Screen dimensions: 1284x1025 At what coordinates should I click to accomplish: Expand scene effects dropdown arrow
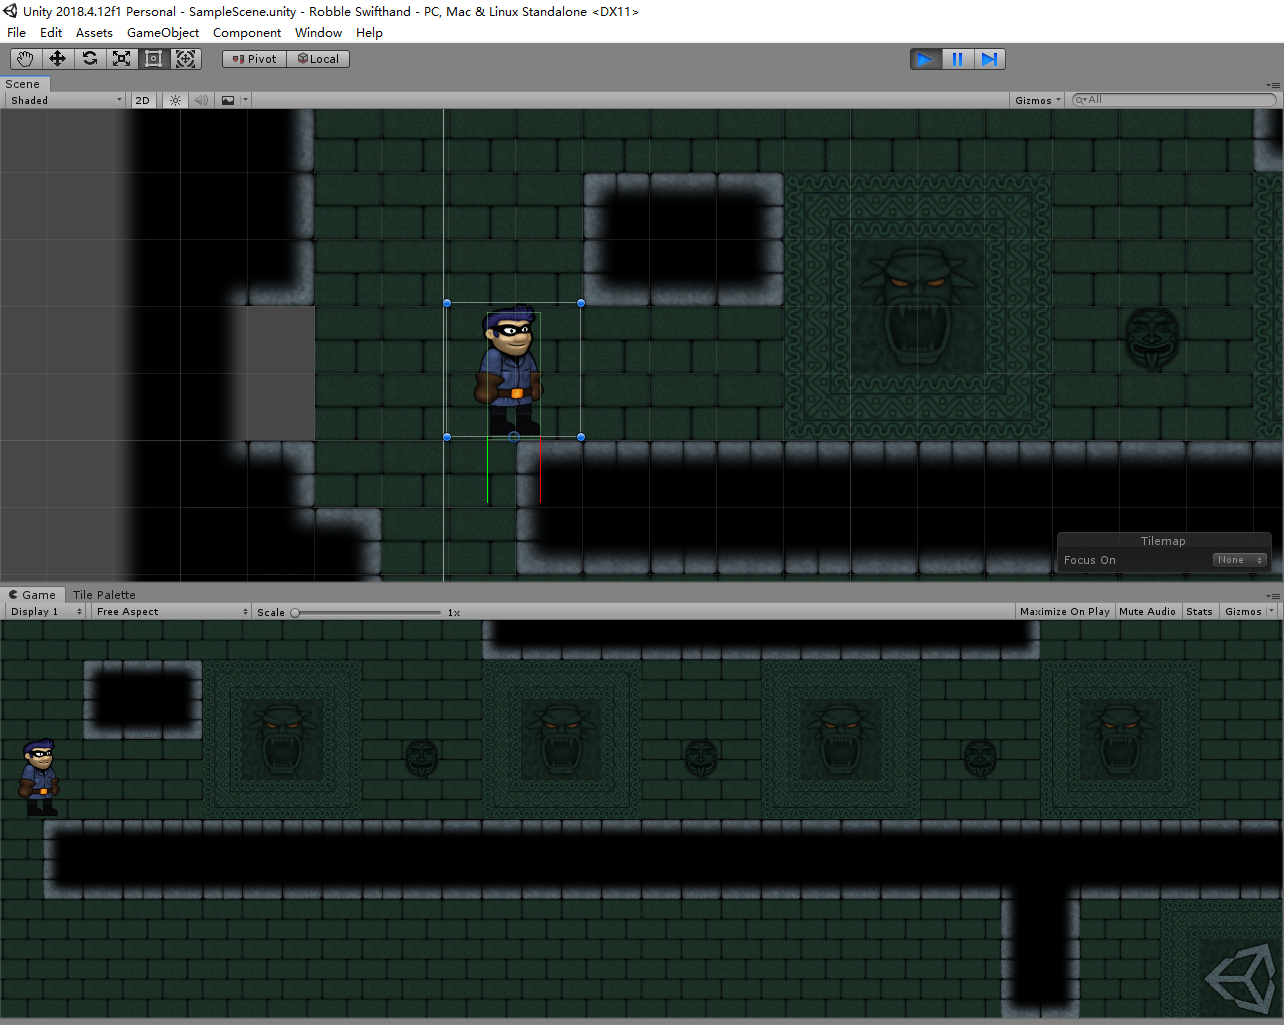245,100
